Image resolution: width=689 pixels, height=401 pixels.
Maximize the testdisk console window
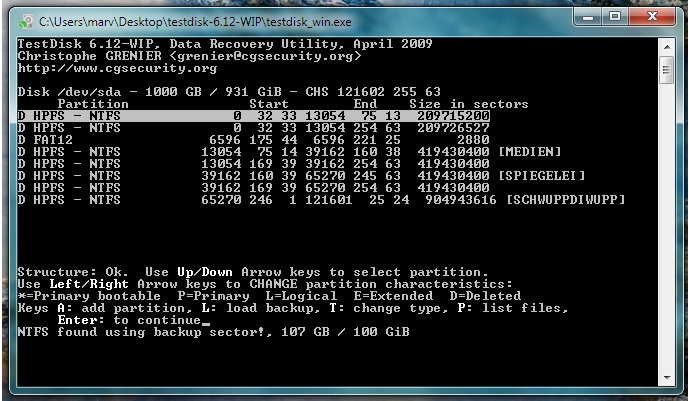click(615, 18)
